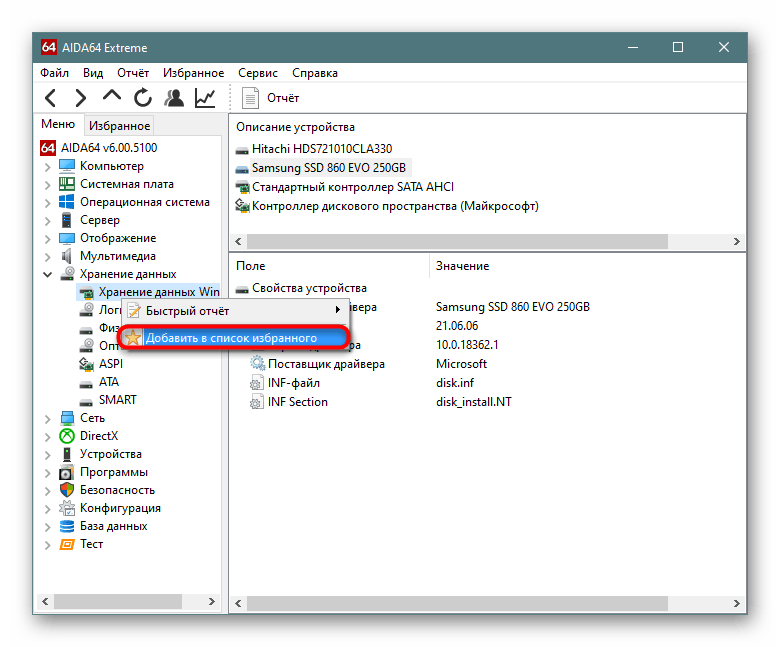Select the Отображение display icon

tap(67, 238)
